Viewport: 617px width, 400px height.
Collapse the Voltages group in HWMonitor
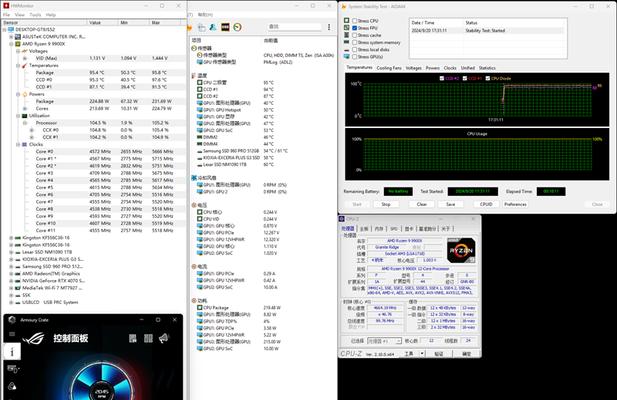[18, 51]
